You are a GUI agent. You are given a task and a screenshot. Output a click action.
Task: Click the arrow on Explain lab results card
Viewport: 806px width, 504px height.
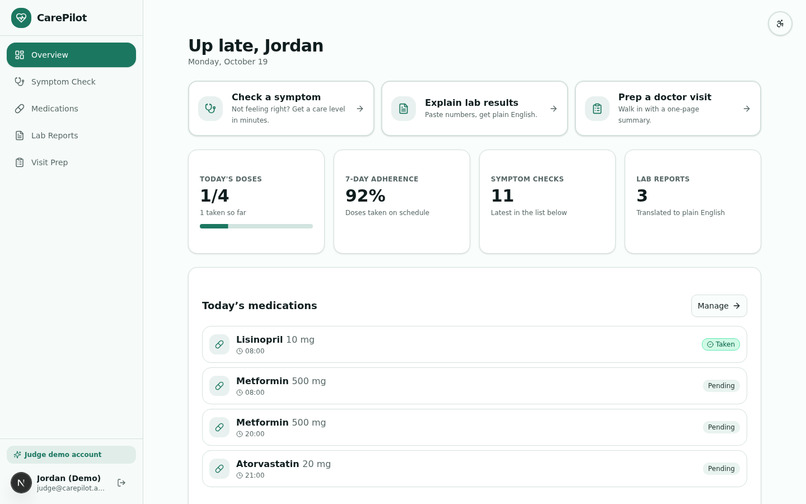click(x=553, y=109)
